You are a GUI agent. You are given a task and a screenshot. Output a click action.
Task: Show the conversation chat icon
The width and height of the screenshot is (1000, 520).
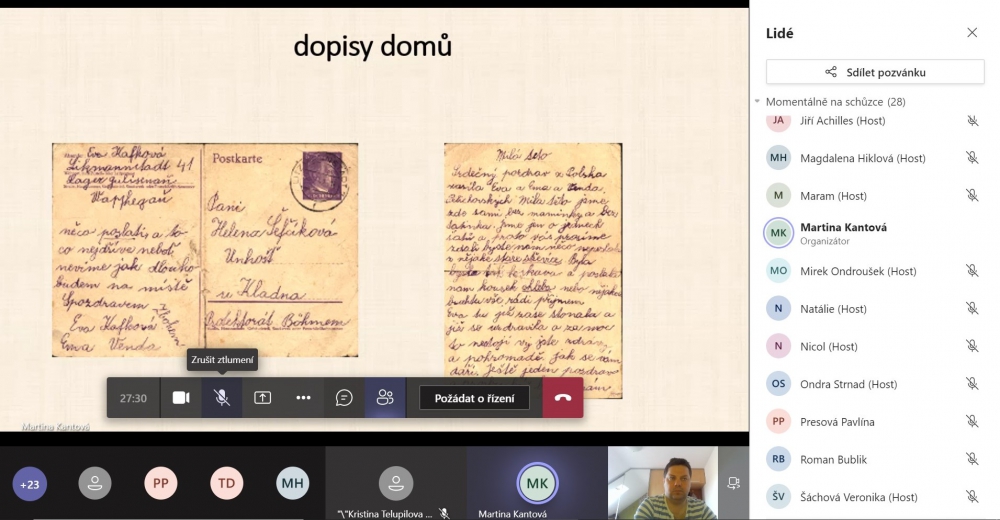pyautogui.click(x=344, y=398)
